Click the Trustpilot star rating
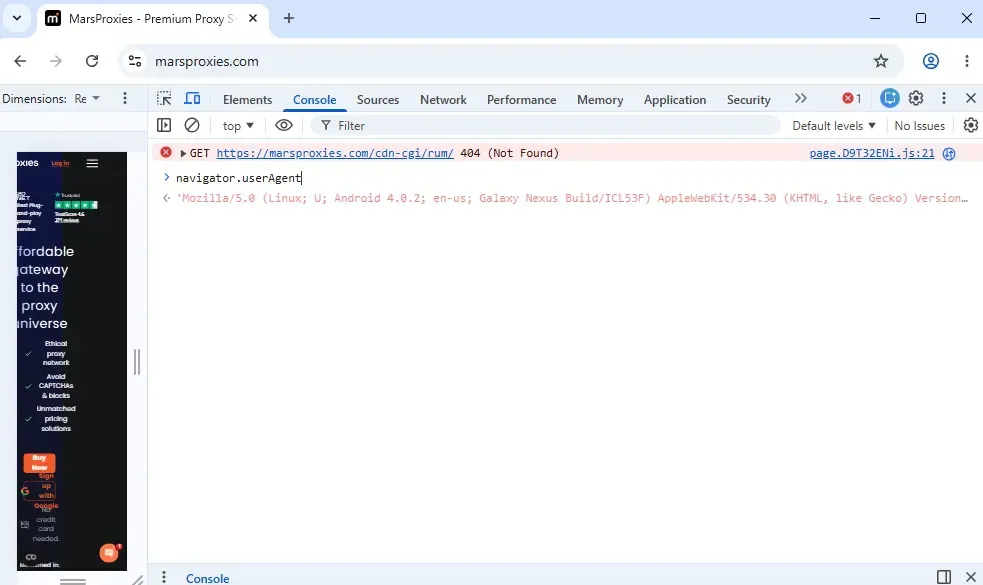The height and width of the screenshot is (585, 983). 76,205
